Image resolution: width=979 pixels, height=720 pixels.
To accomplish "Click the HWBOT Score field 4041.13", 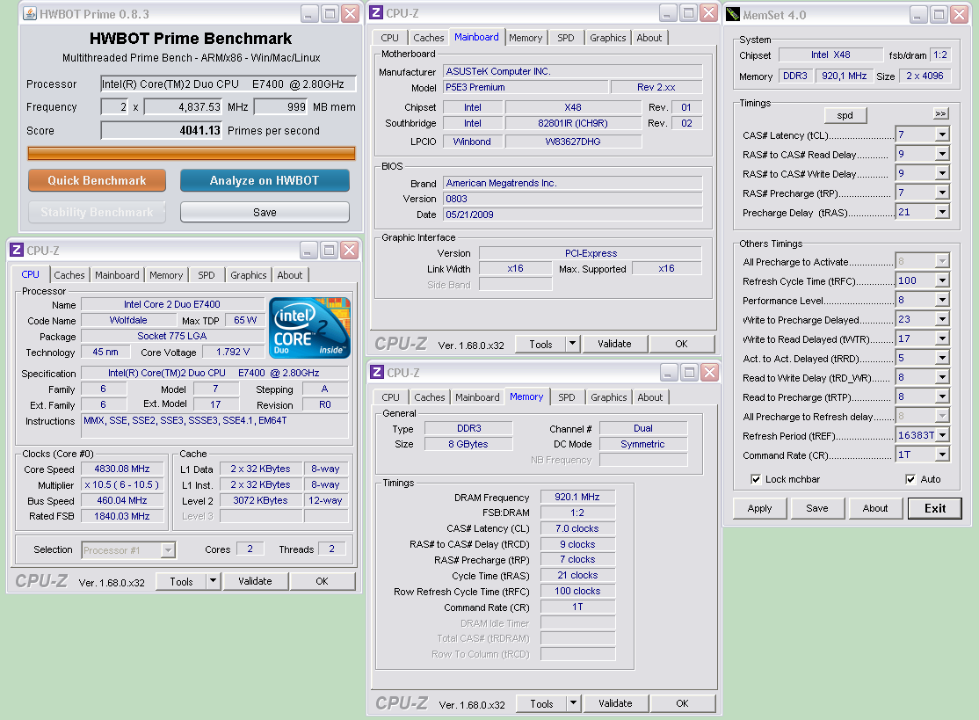I will click(x=162, y=131).
